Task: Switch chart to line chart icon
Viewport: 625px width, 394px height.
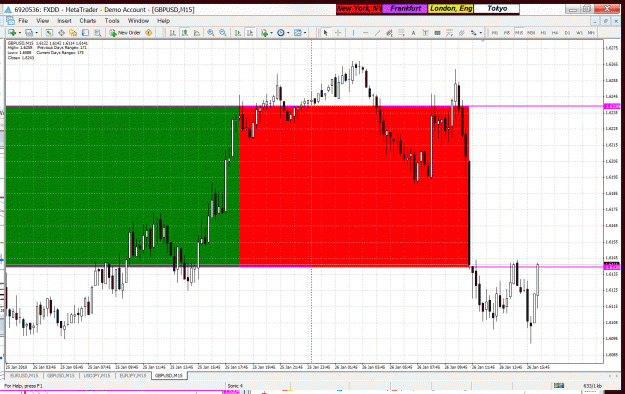Action: tap(197, 33)
